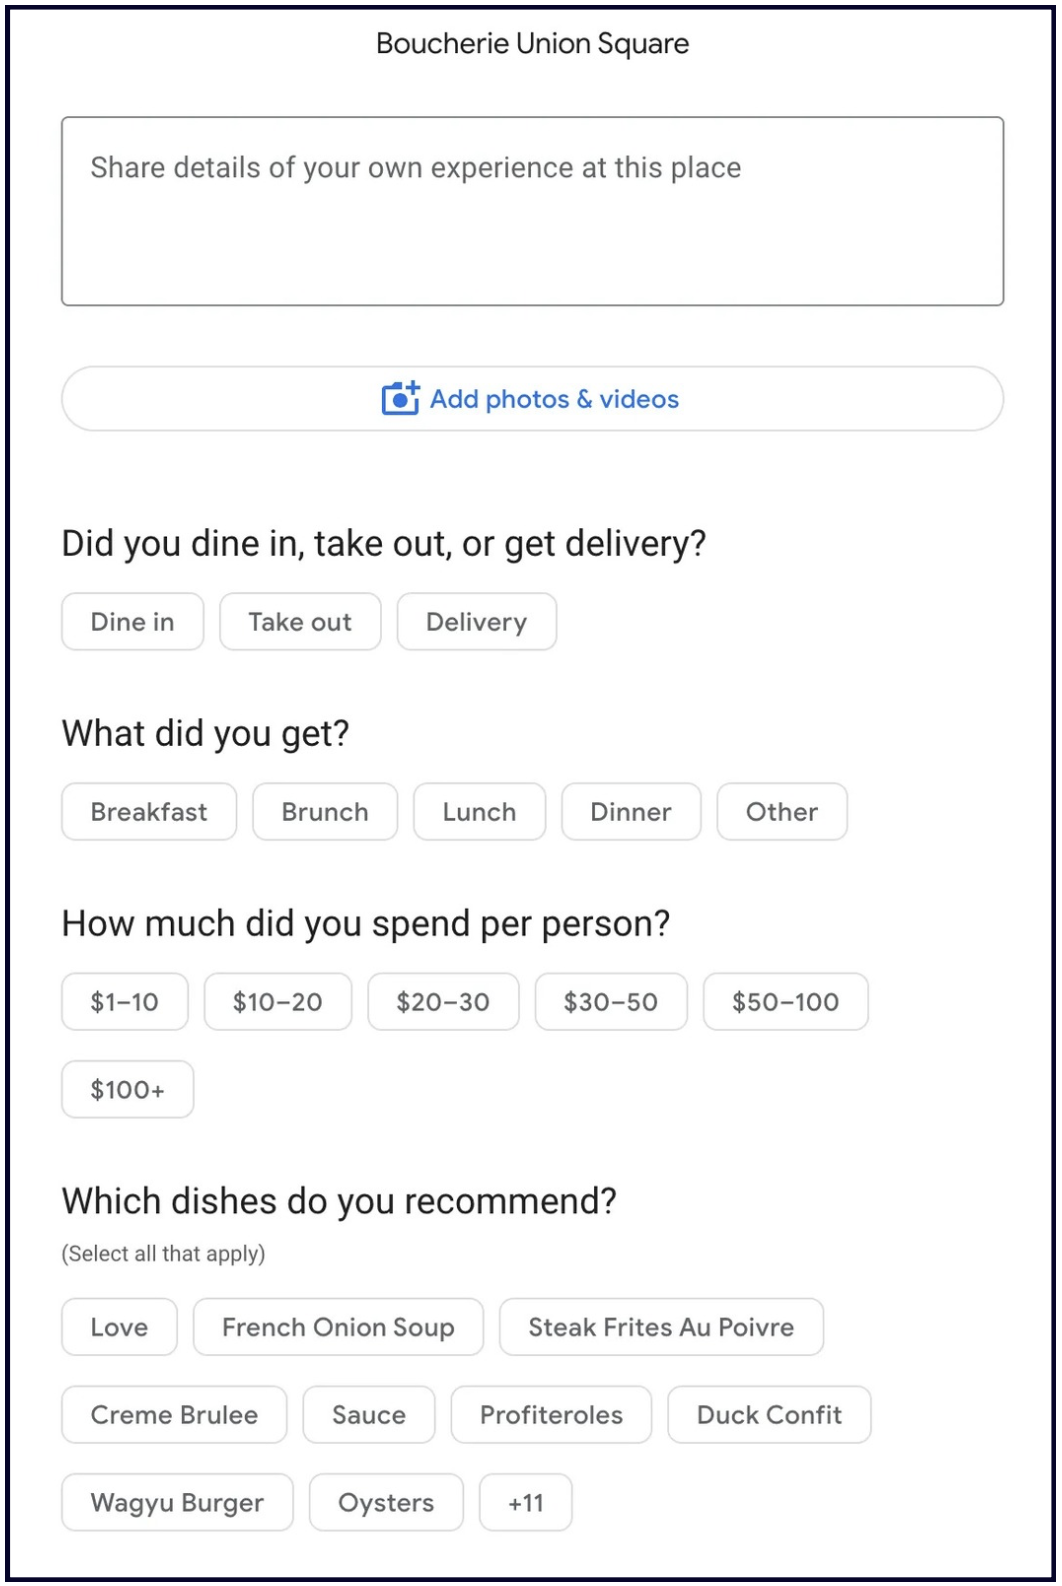Choose the $20–30 price range
The width and height of the screenshot is (1062, 1586).
click(443, 1002)
